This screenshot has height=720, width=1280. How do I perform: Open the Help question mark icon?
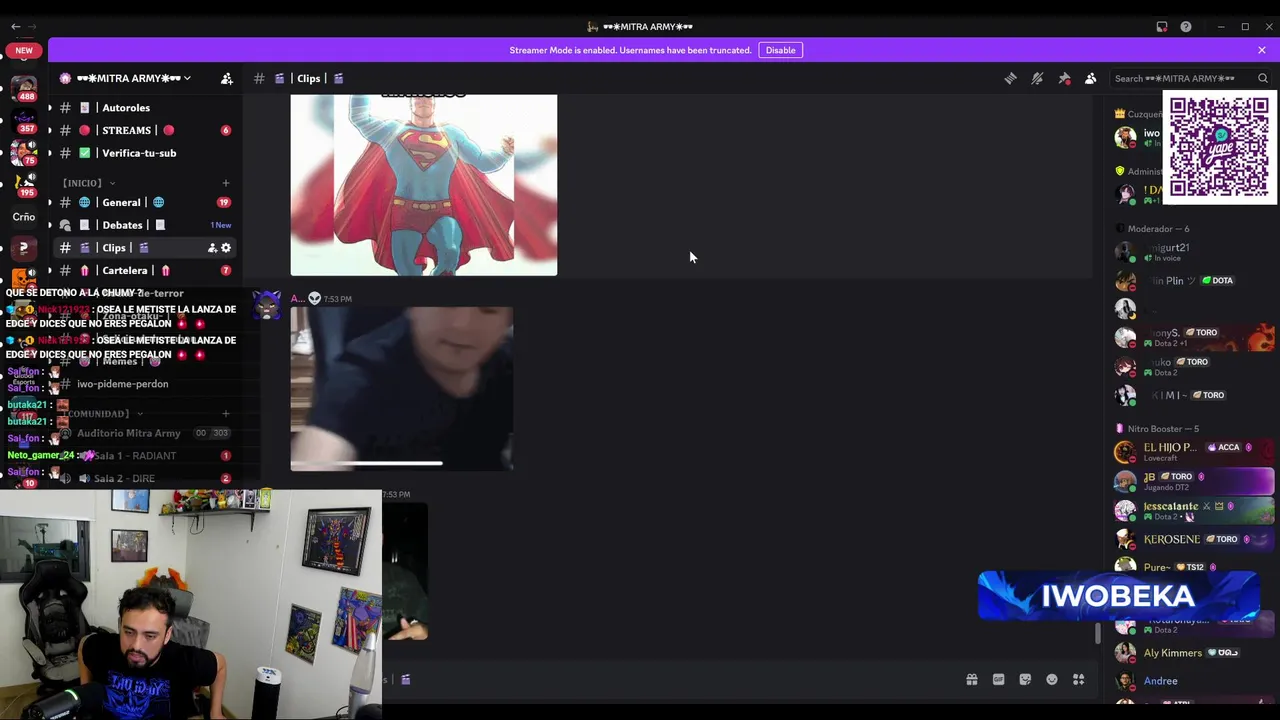[1186, 27]
